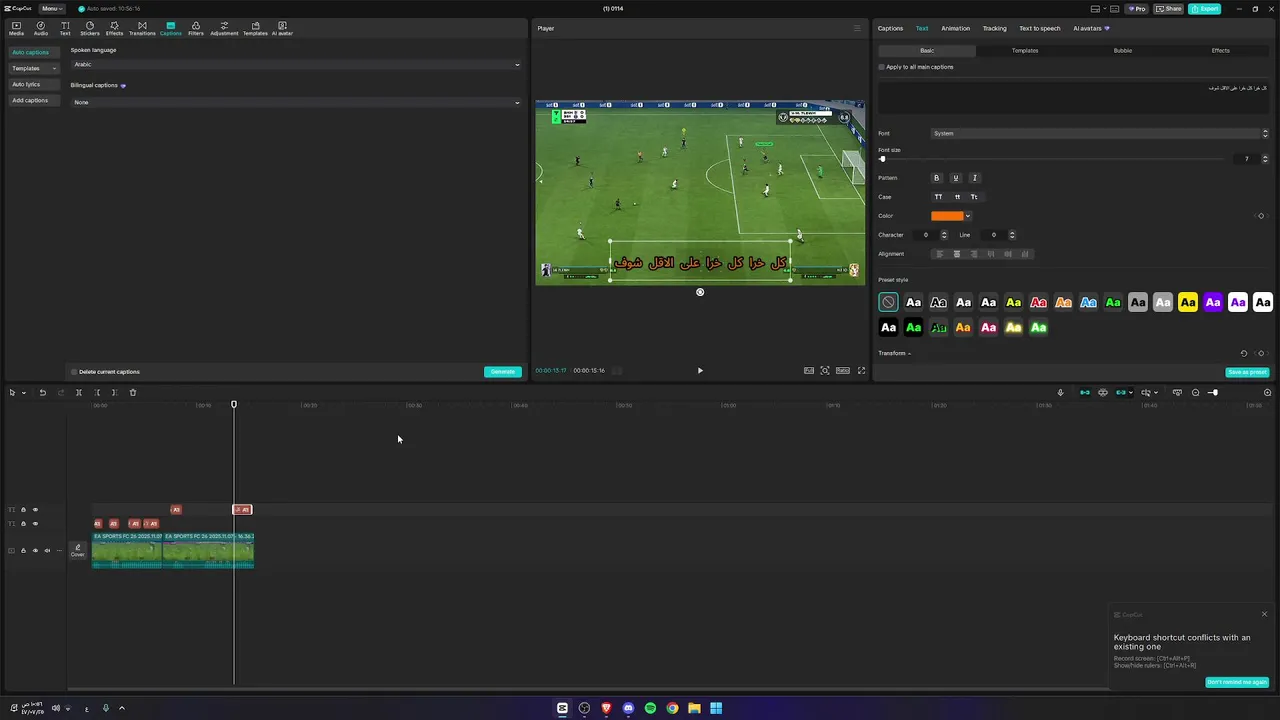Click the Record voiceover microphone icon
This screenshot has width=1280, height=720.
(x=1060, y=392)
